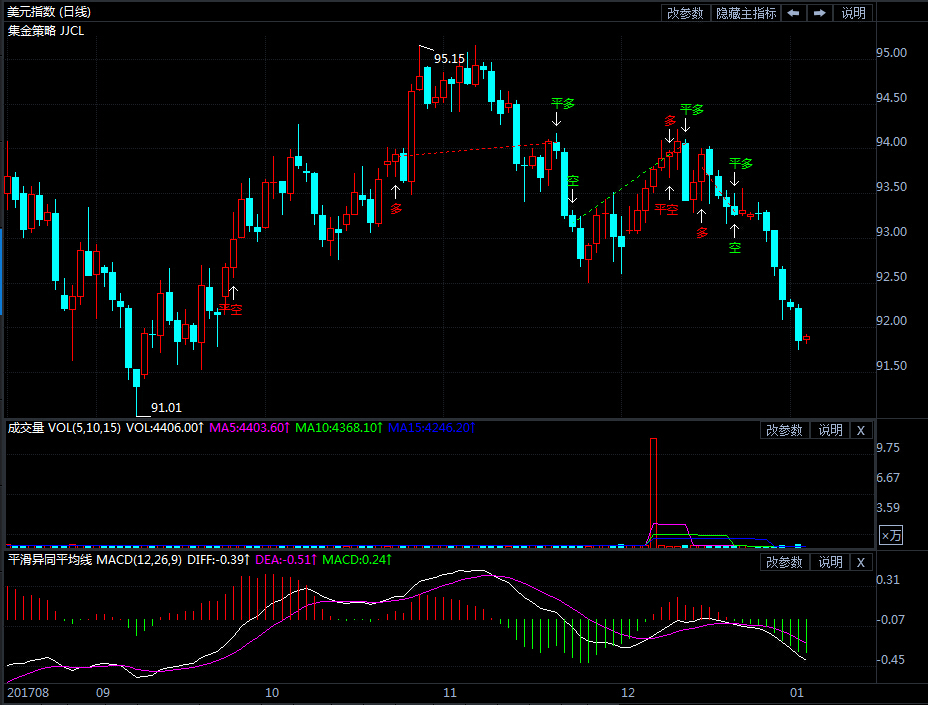The height and width of the screenshot is (705, 928).
Task: Change parameters of volume indicator
Action: point(784,430)
